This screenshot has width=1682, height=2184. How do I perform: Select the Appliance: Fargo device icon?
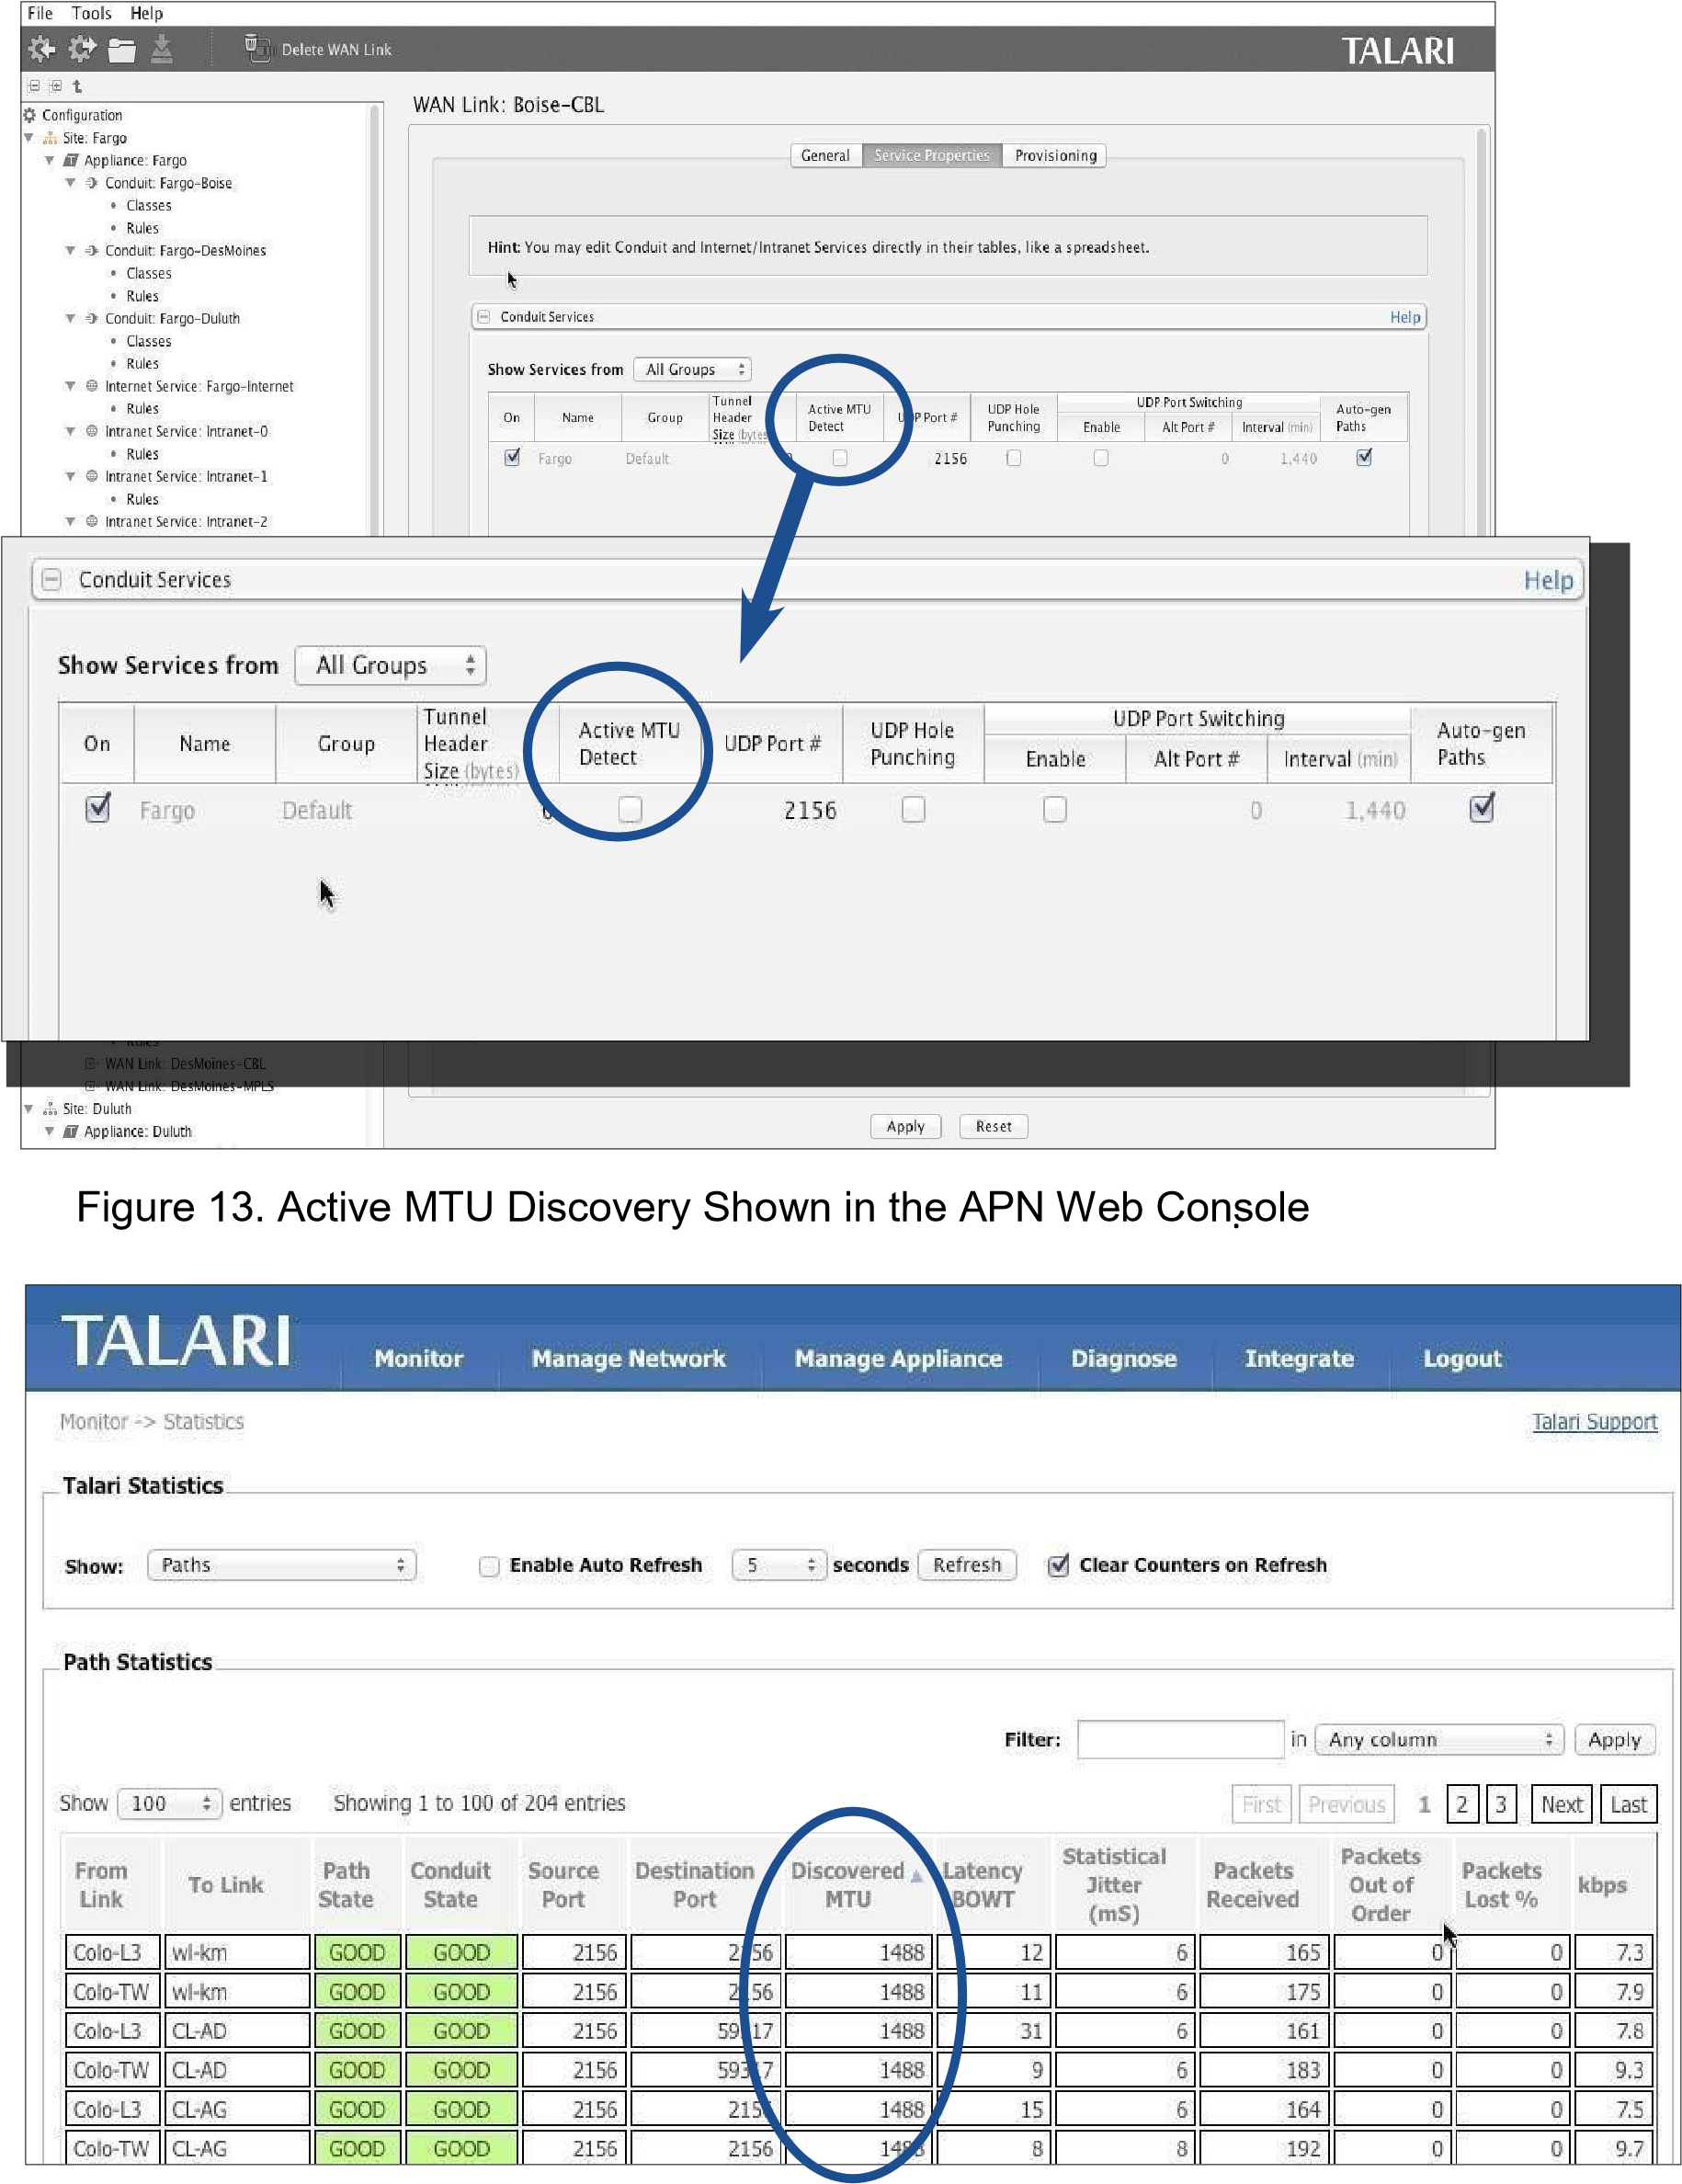tap(70, 160)
